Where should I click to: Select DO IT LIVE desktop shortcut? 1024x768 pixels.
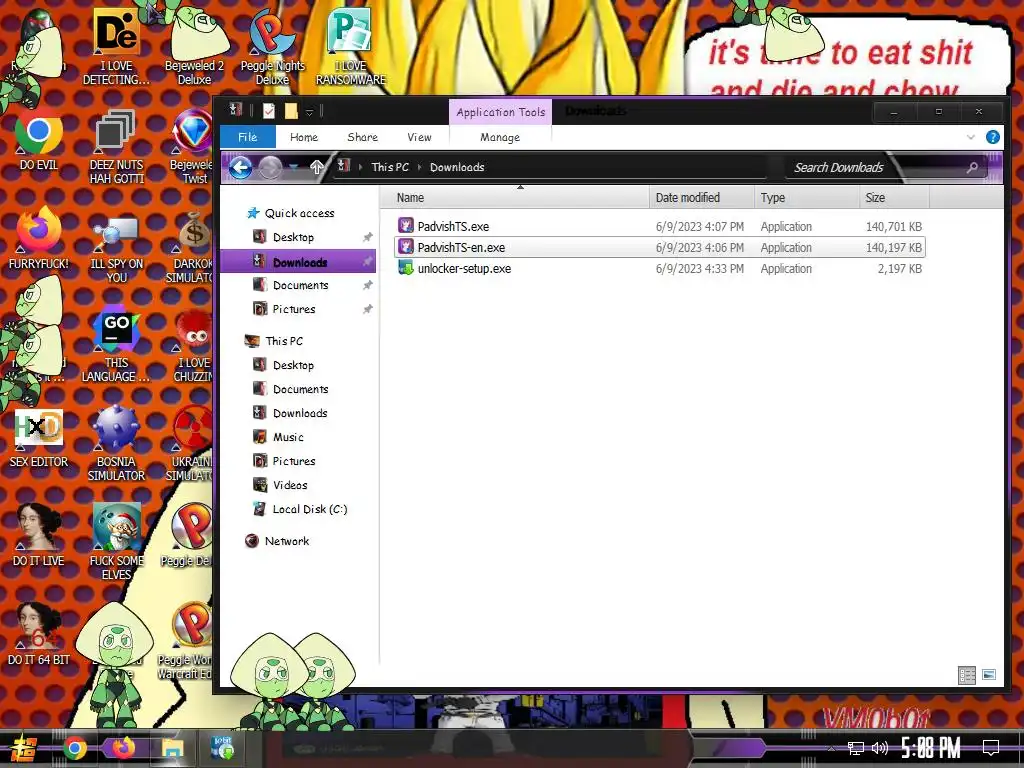coord(39,536)
